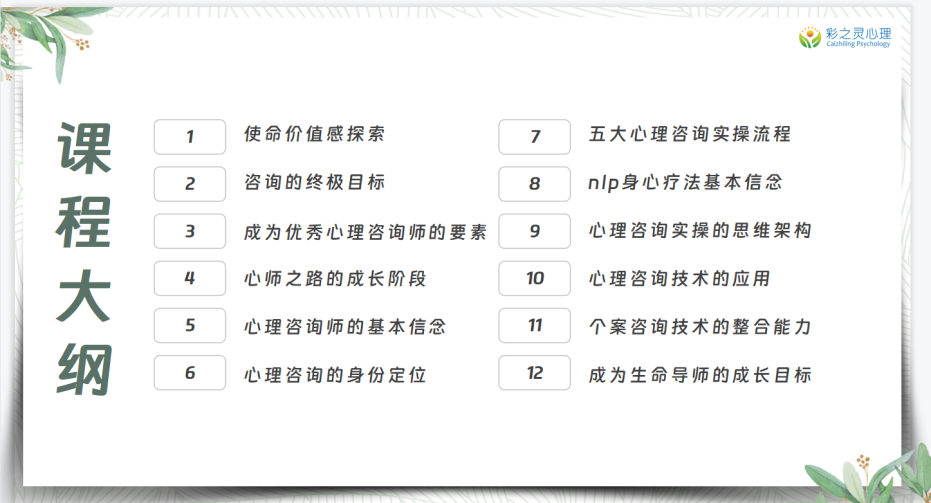The width and height of the screenshot is (931, 503).
Task: Select the text 个案咨询技术的整合能力
Action: click(700, 326)
